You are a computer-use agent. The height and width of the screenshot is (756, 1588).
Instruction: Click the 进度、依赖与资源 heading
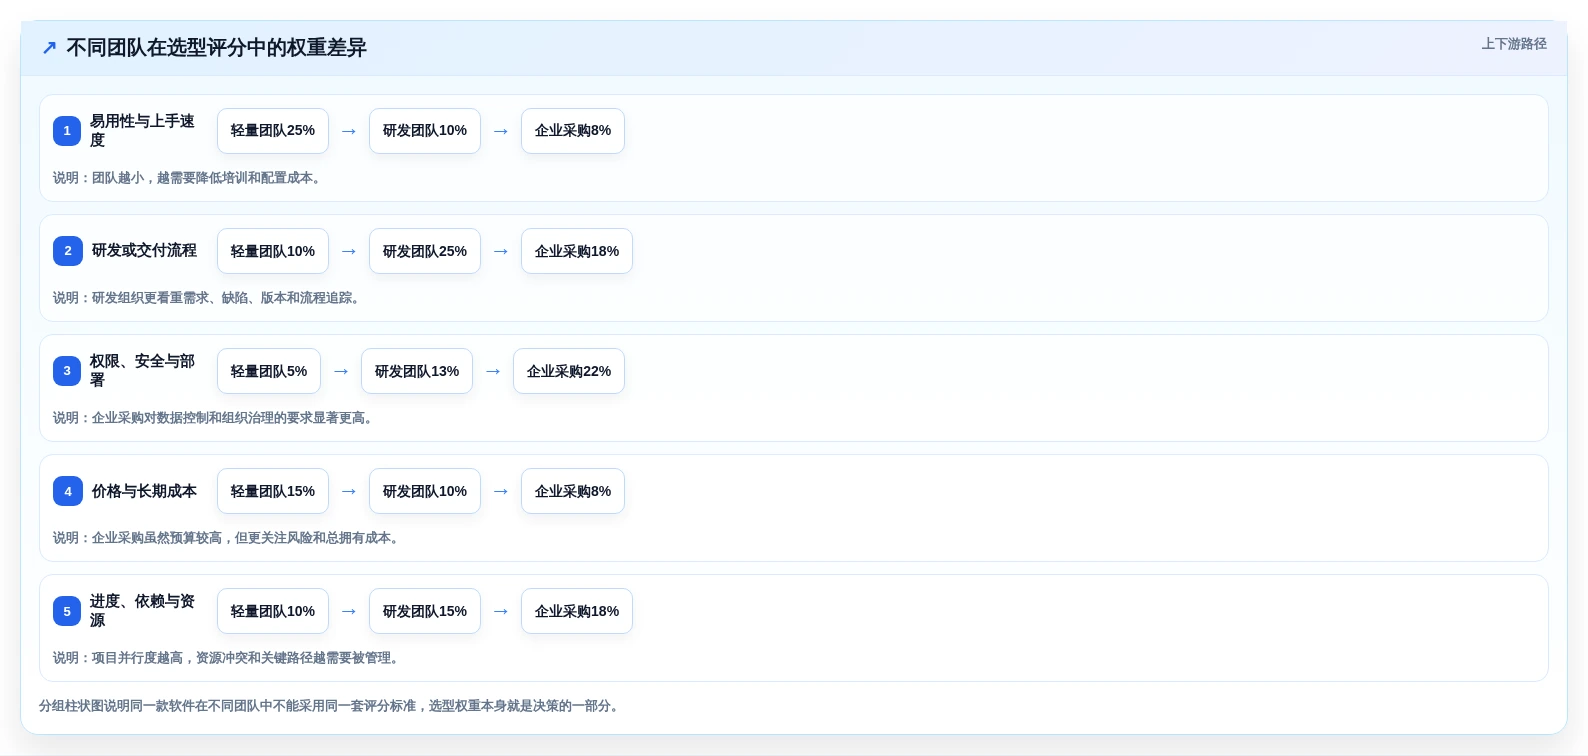point(142,611)
